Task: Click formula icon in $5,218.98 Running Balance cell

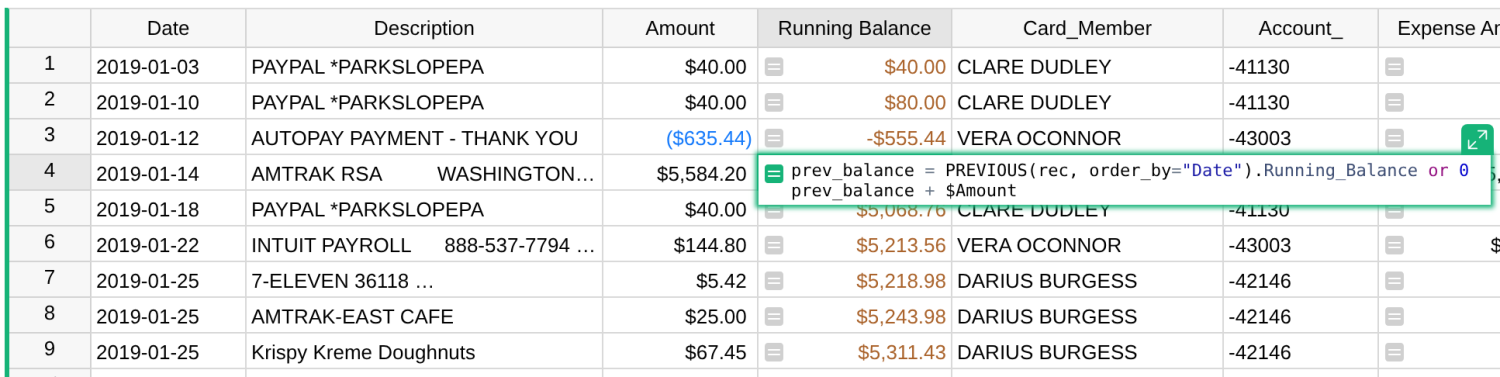Action: pos(774,281)
